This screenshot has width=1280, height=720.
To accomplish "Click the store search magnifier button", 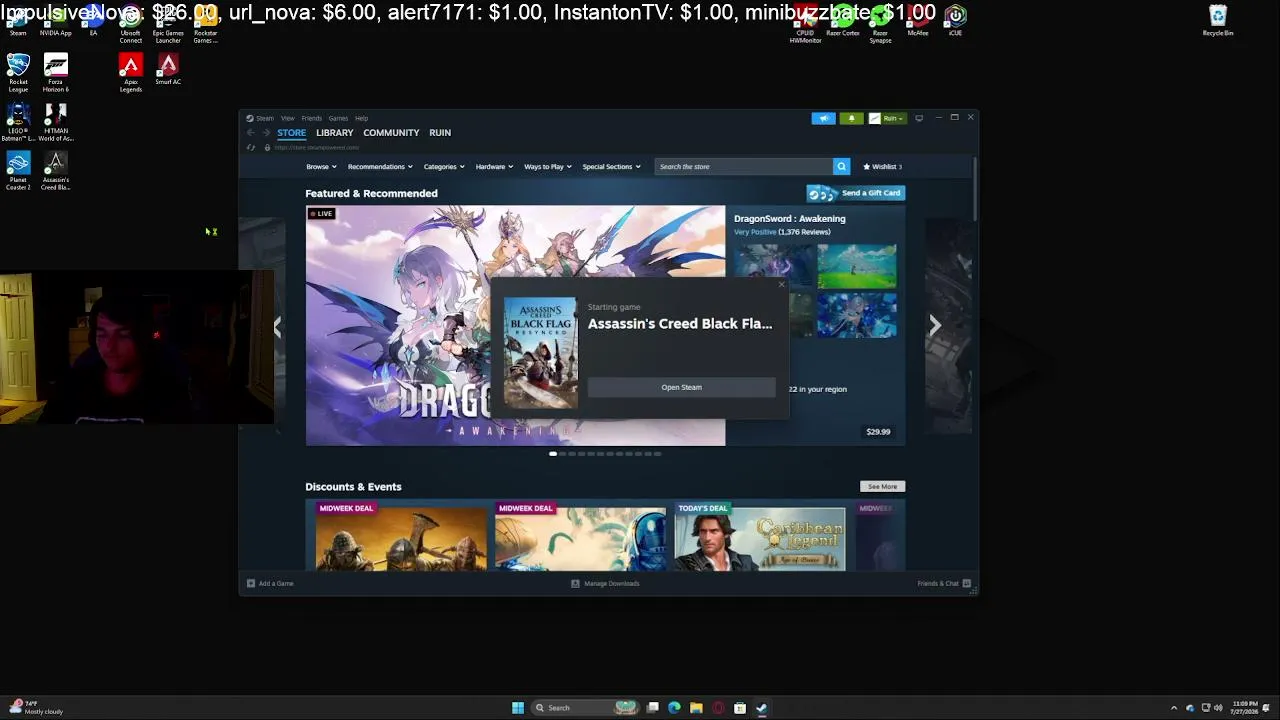I will tap(841, 167).
